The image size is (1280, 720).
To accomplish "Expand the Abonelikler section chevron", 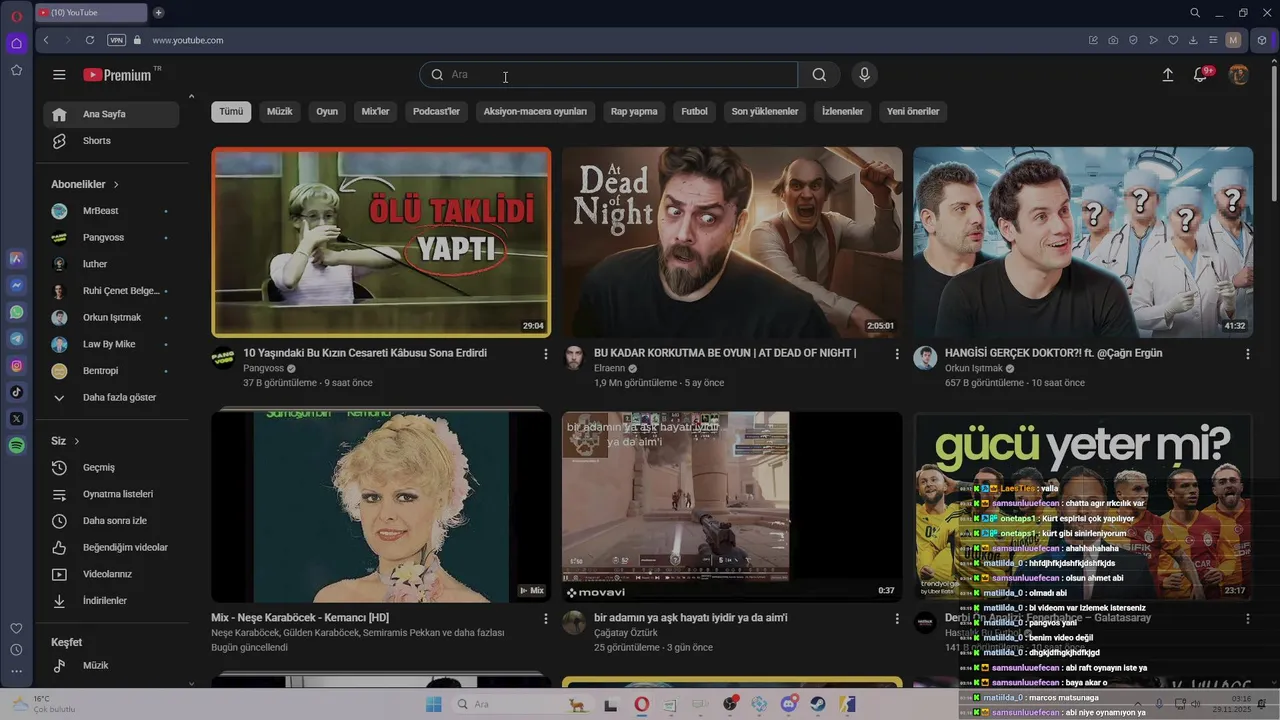I will 116,185.
